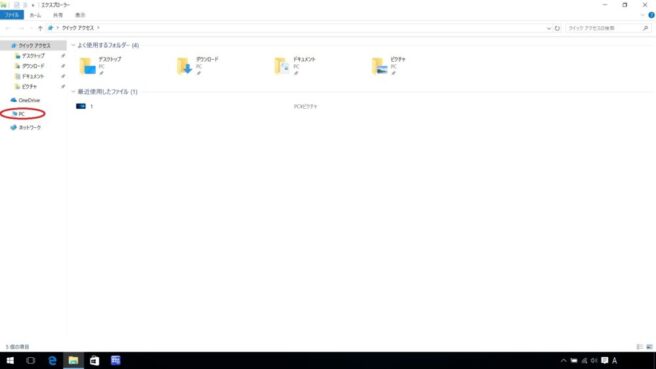Image resolution: width=656 pixels, height=369 pixels.
Task: Click the IME input mode A indicator
Action: 615,361
